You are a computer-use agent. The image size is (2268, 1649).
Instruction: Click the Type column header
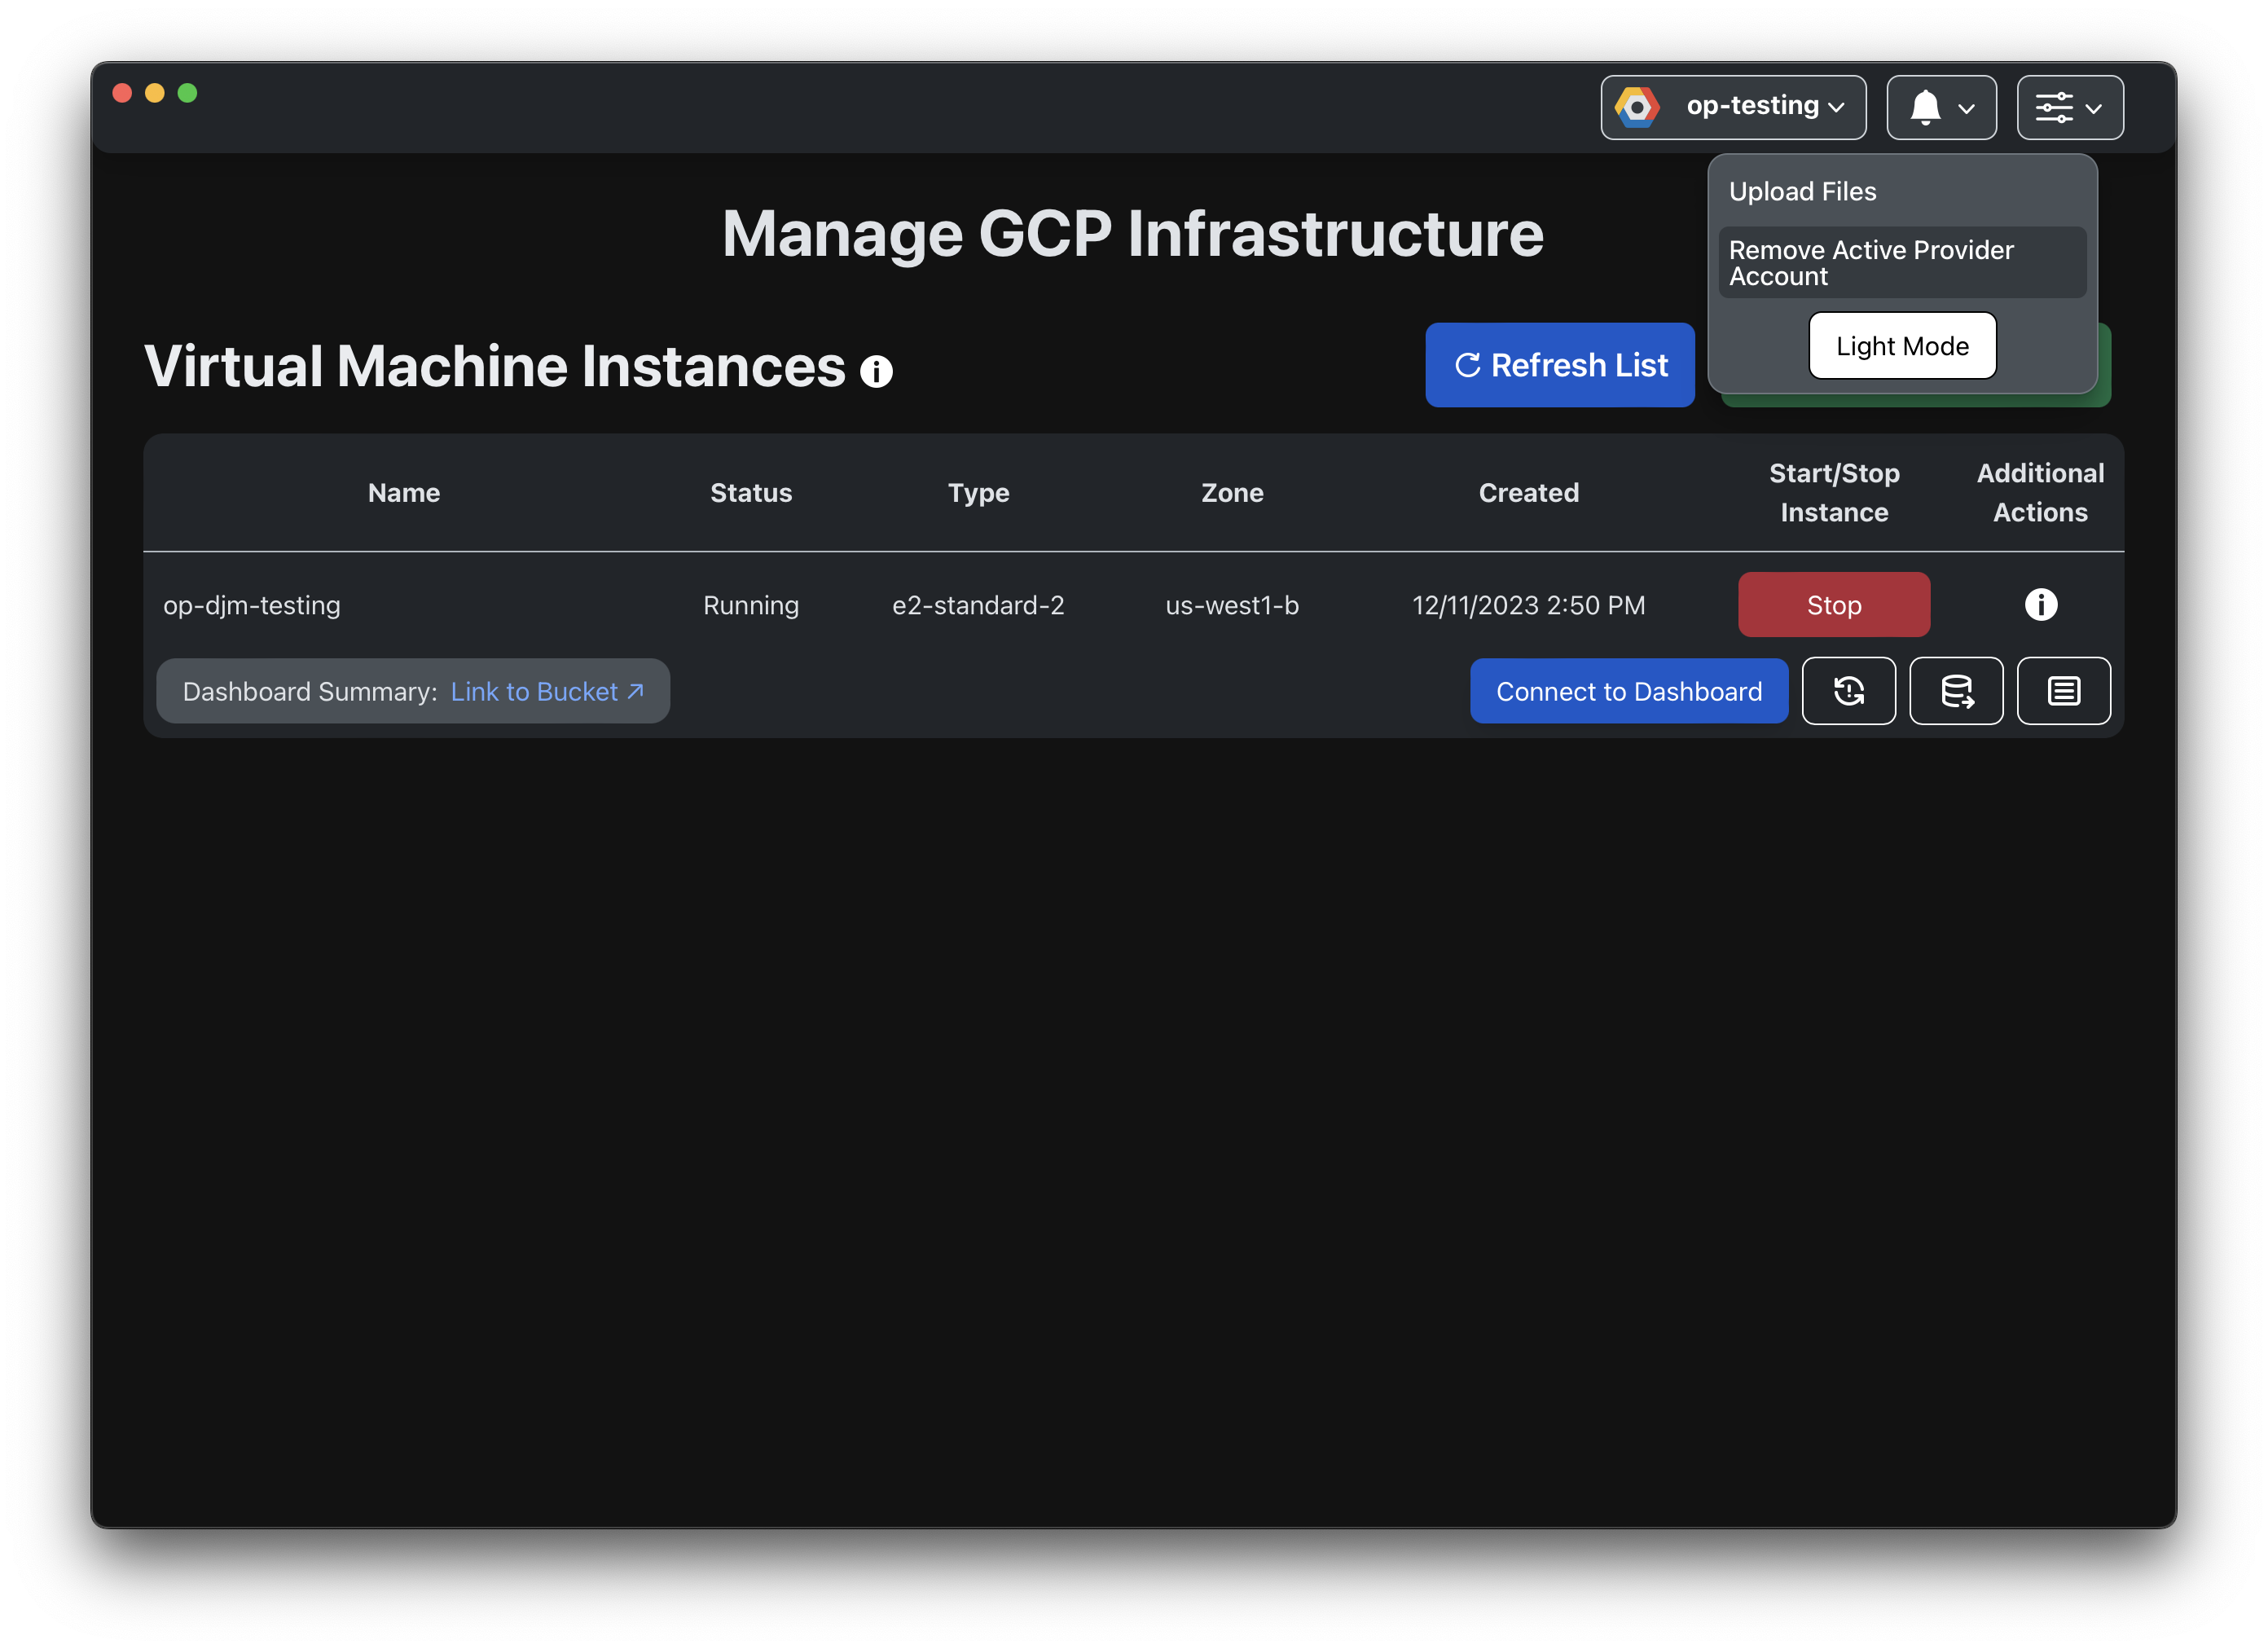tap(978, 493)
